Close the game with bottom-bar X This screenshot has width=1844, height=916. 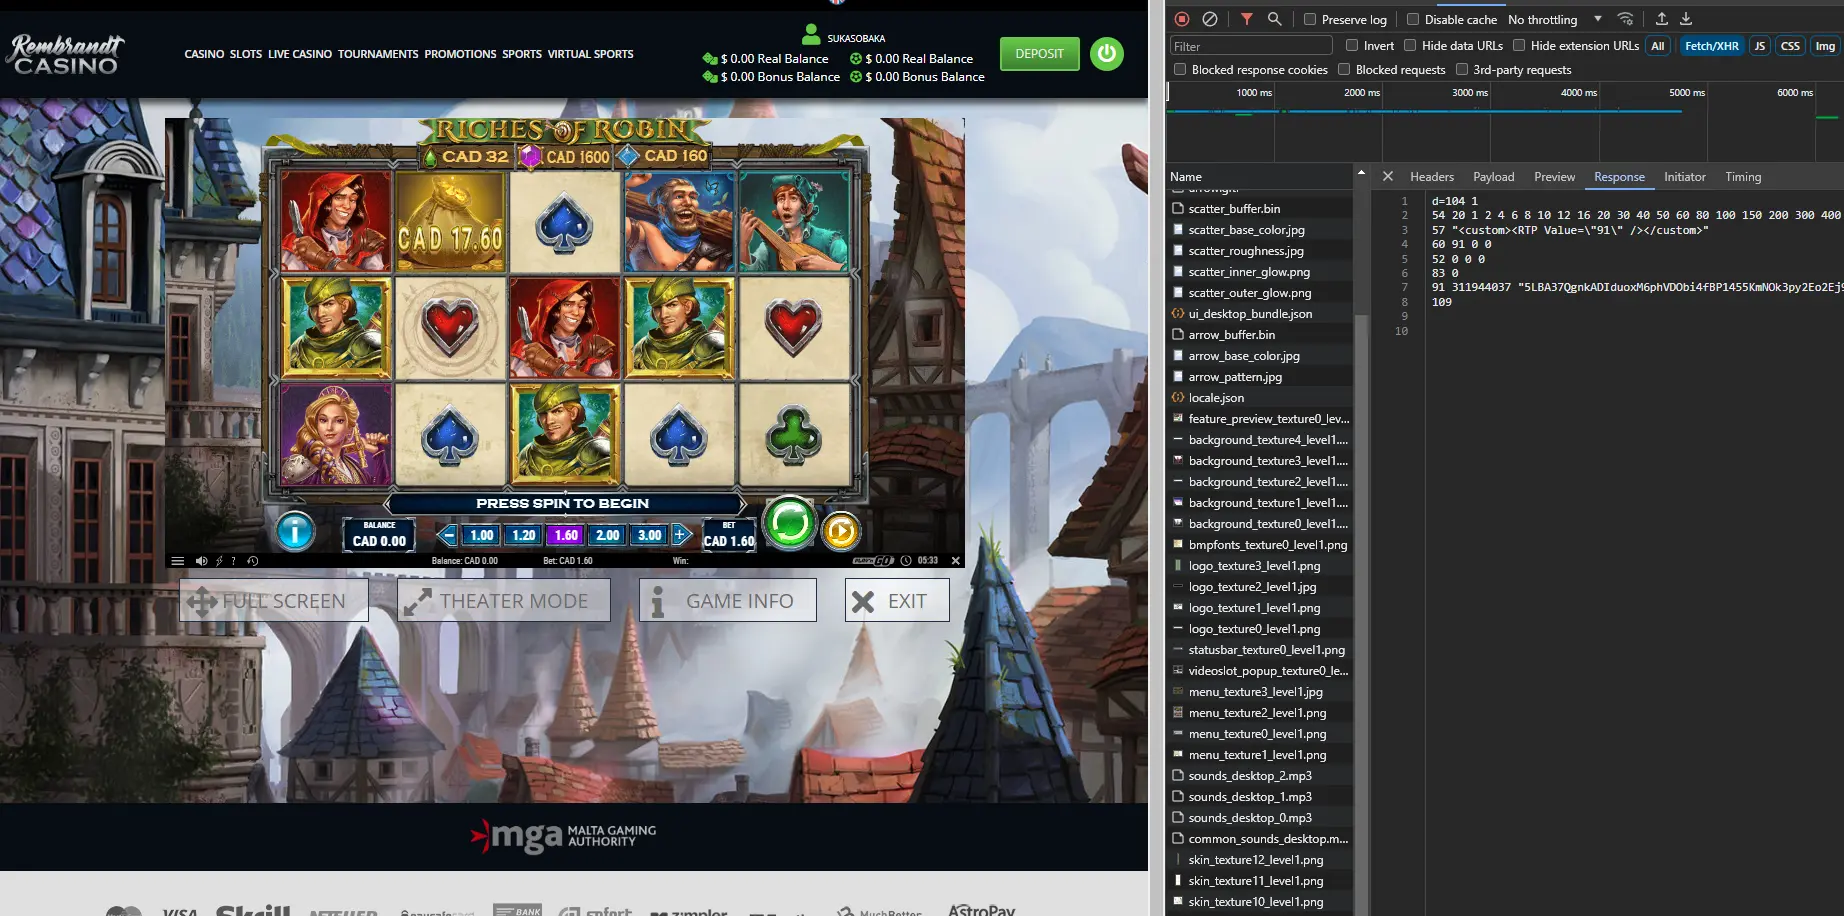[x=955, y=561]
